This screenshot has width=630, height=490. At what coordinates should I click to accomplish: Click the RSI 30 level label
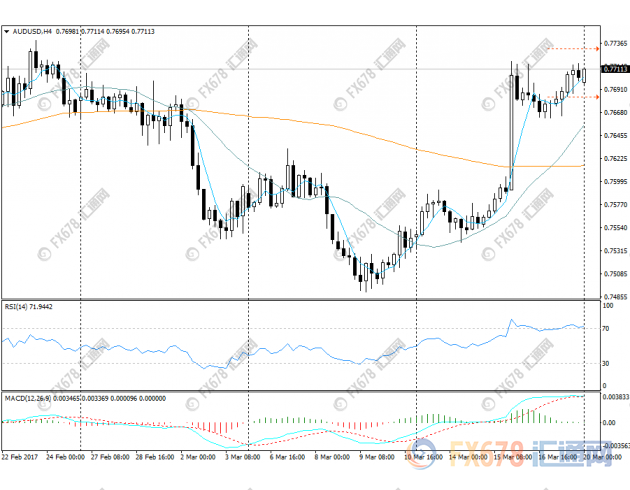pos(607,363)
